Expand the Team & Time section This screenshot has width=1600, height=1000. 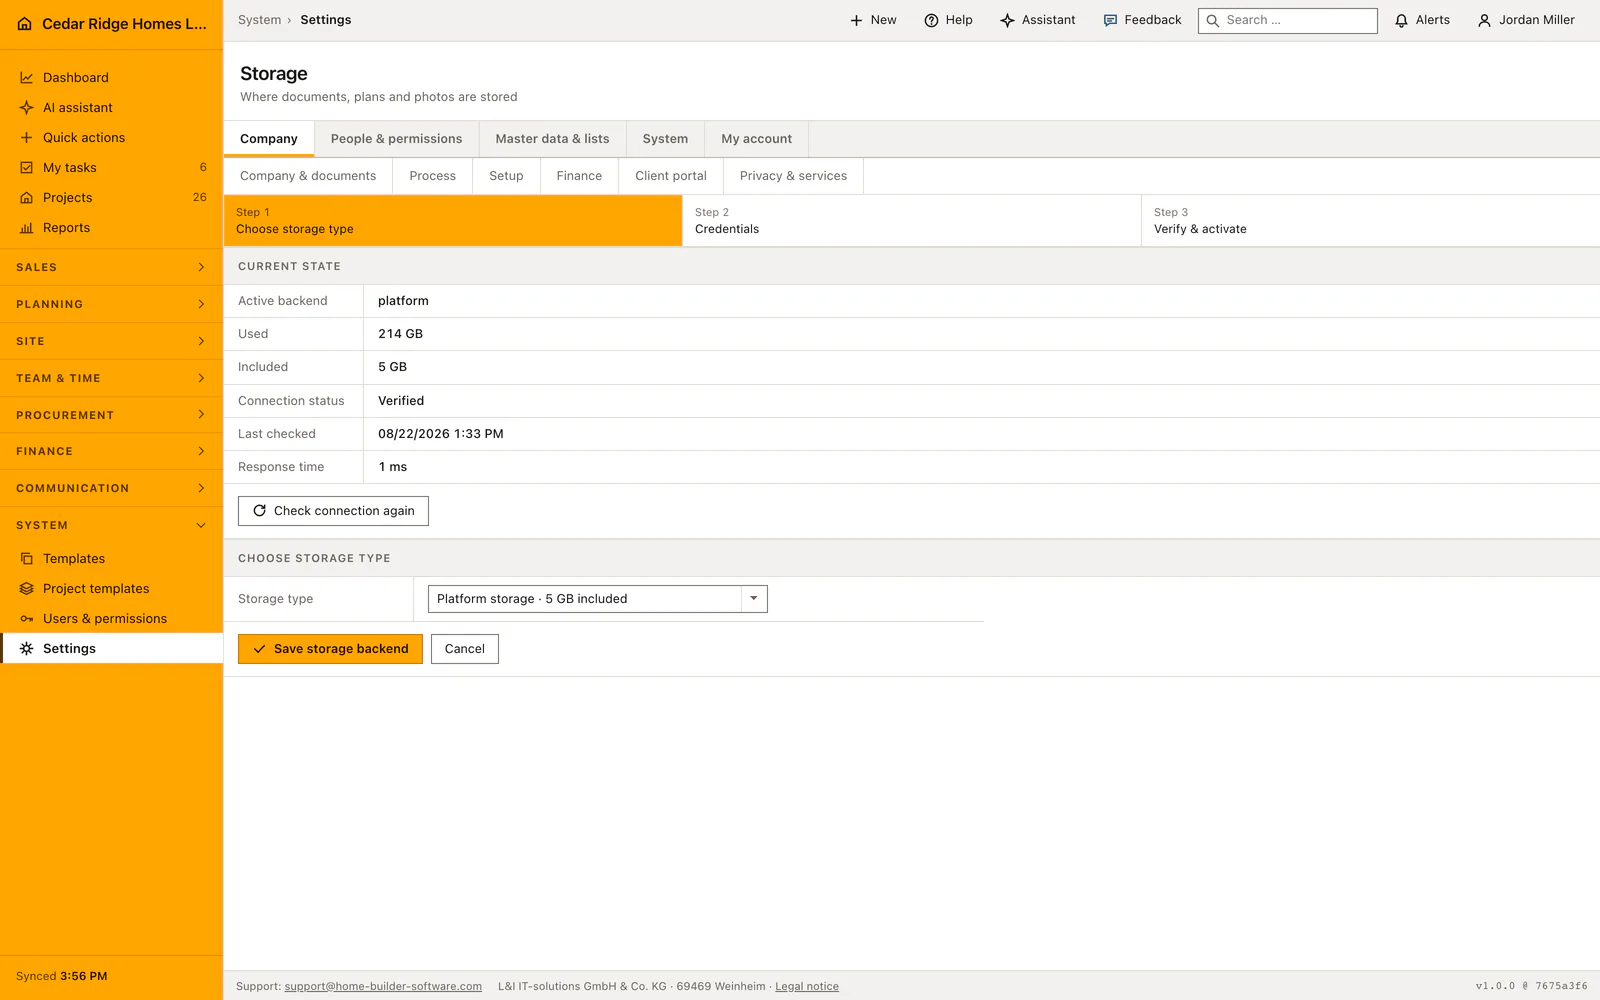111,378
